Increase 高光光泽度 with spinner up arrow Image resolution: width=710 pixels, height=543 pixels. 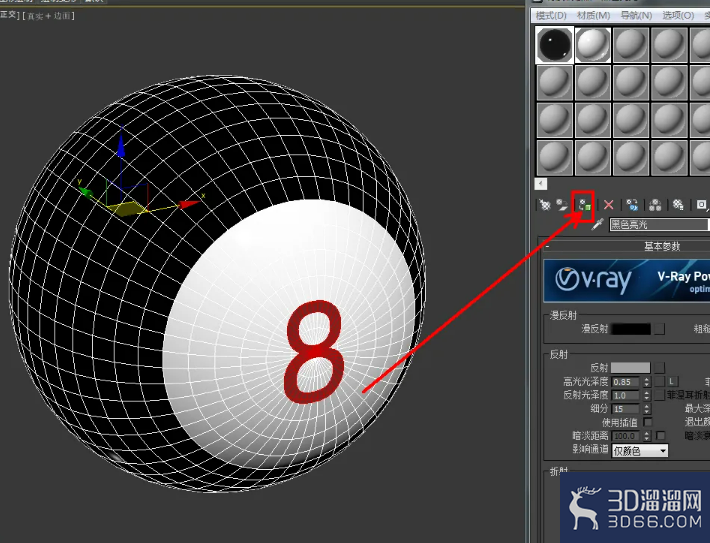click(x=647, y=379)
